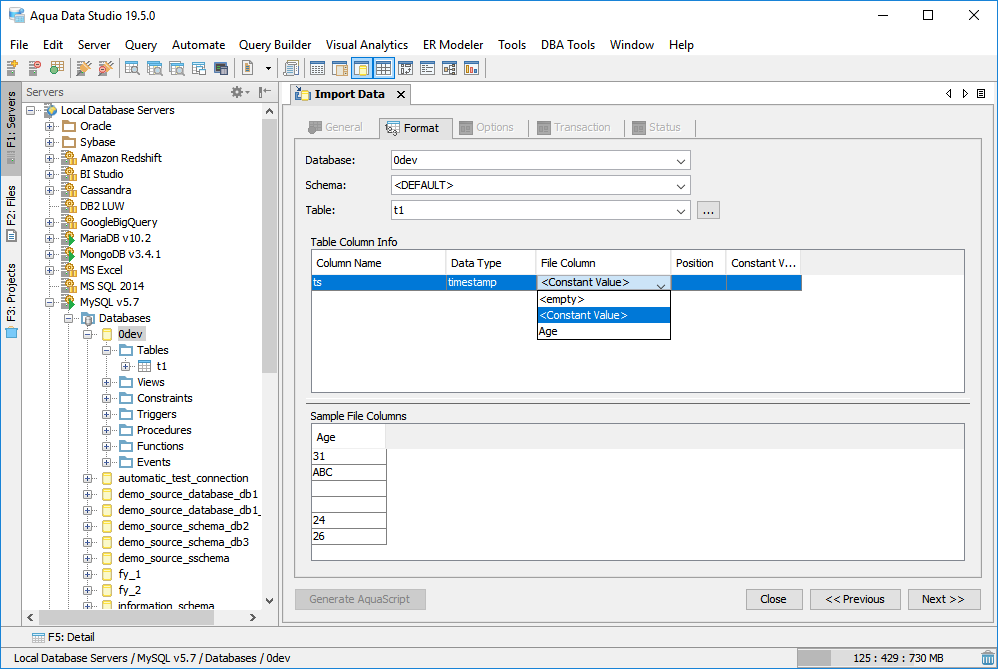This screenshot has height=669, width=998.
Task: Click the new document toolbar icon
Action: 248,68
